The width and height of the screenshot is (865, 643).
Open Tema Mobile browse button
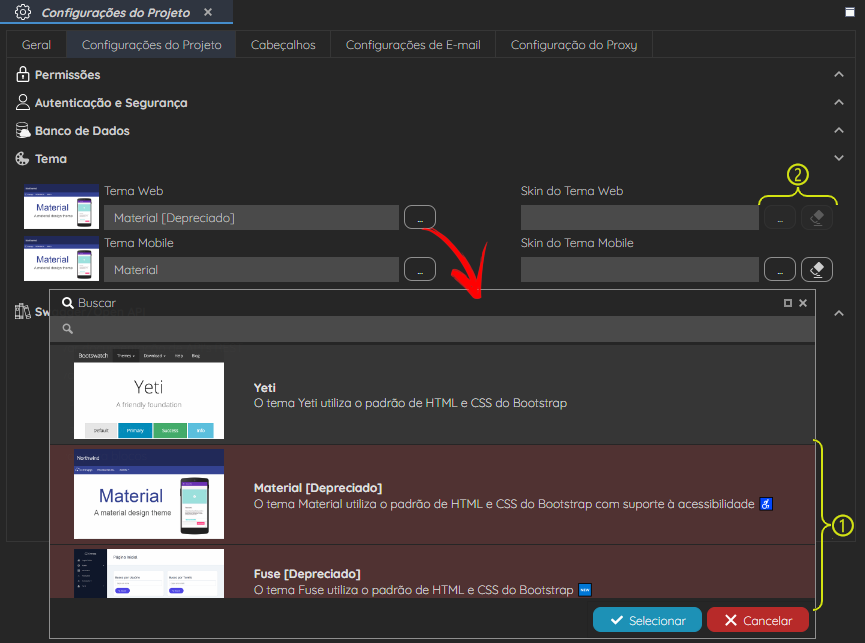click(420, 270)
